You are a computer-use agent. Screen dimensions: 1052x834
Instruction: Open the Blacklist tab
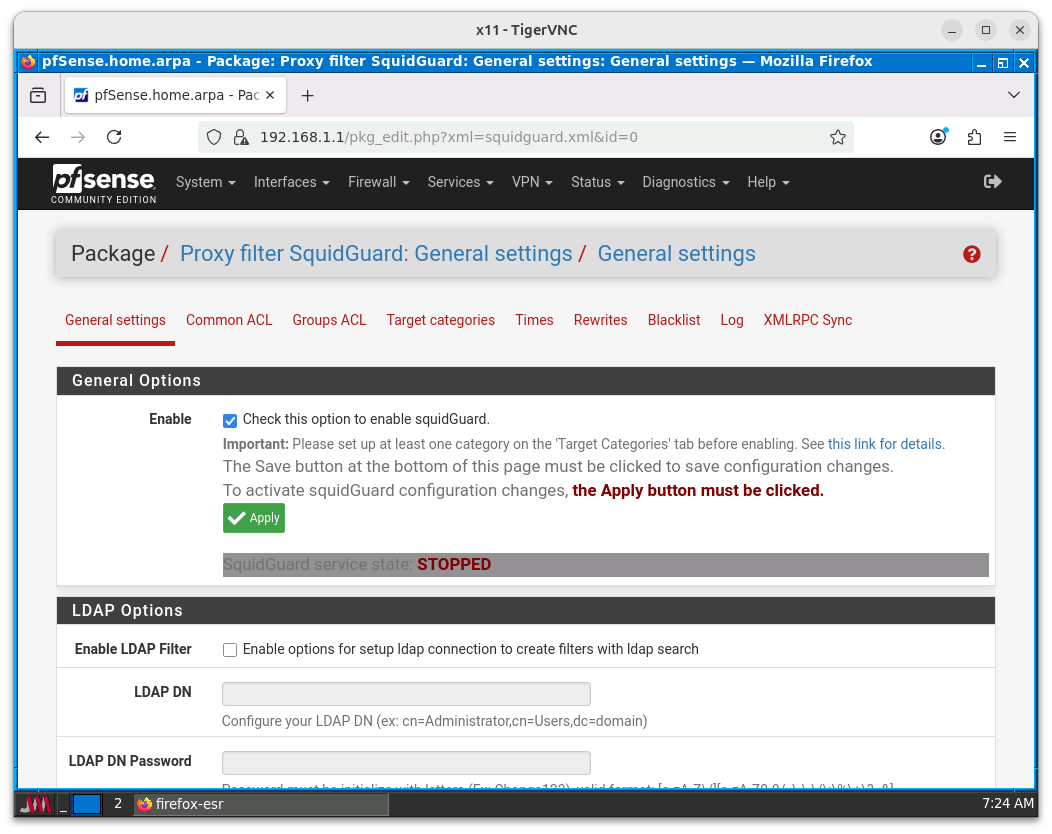[x=674, y=320]
